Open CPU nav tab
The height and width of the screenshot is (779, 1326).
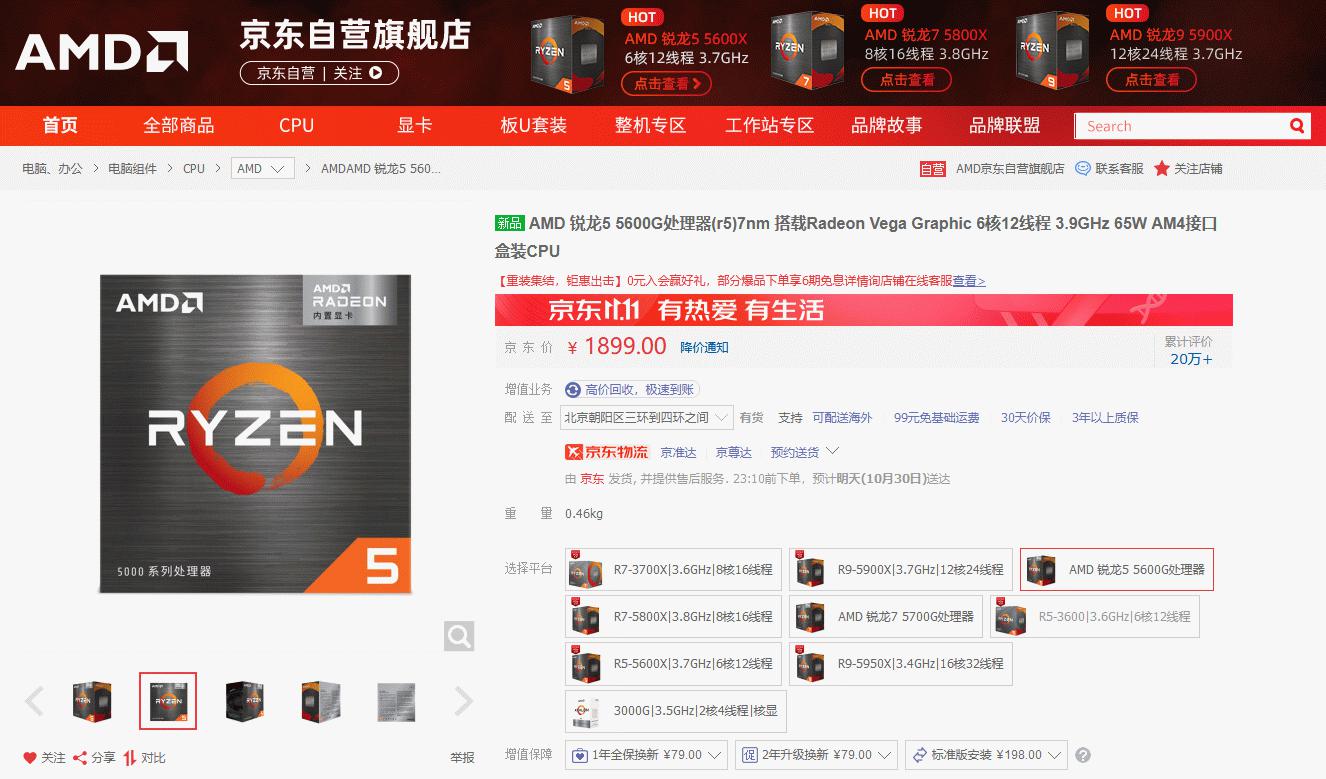click(297, 126)
